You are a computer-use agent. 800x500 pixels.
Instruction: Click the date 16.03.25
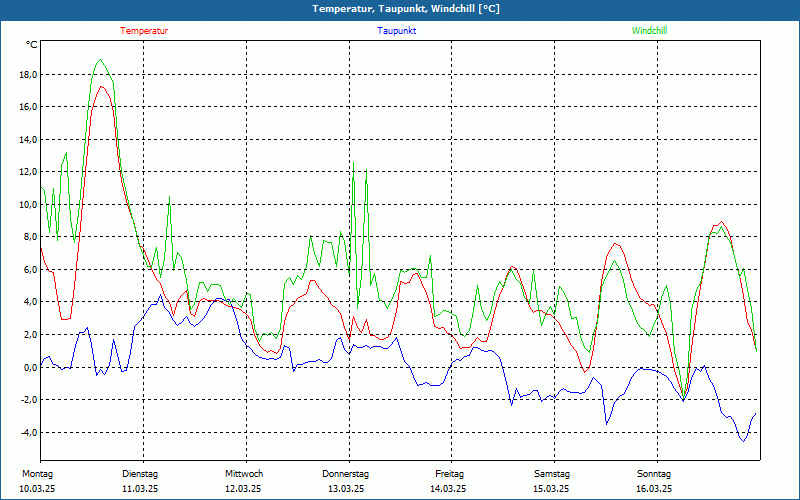click(x=654, y=489)
